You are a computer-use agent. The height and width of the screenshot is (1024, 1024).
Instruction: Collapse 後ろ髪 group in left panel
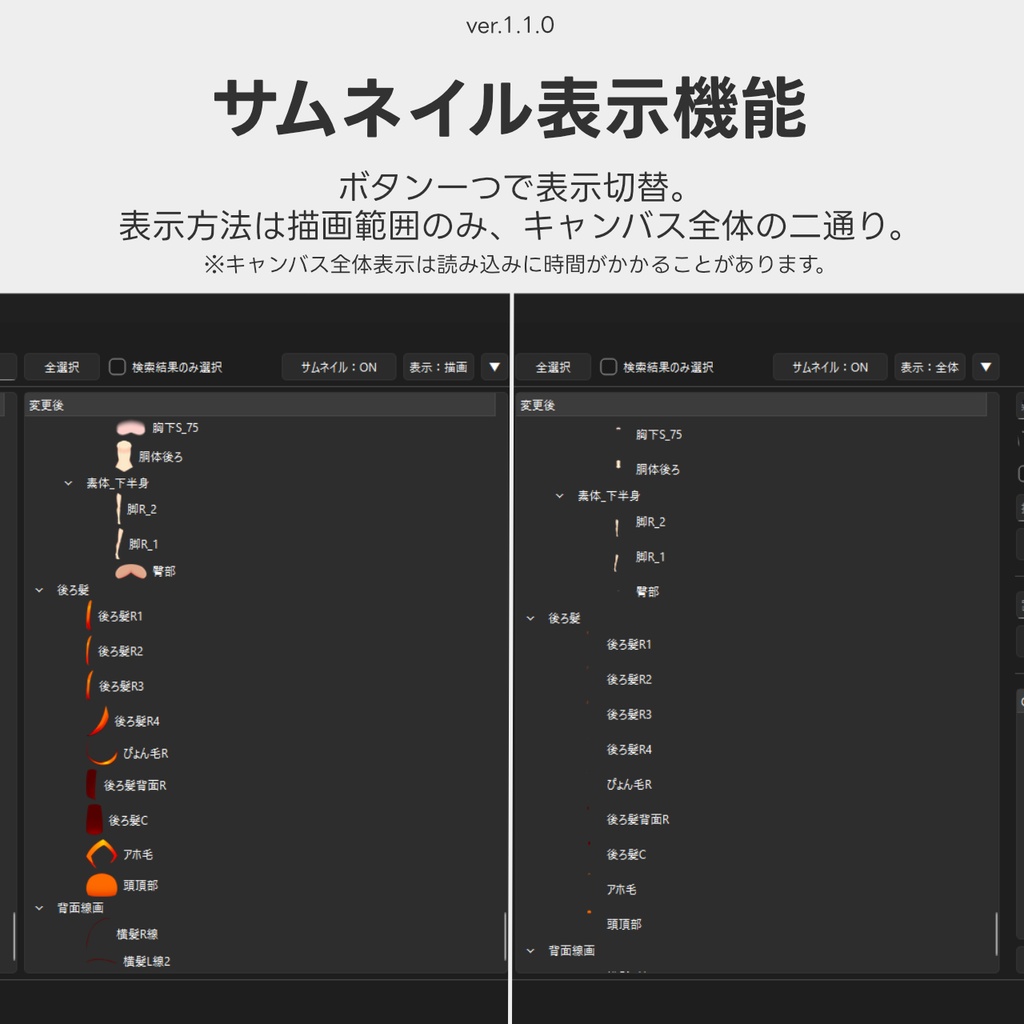(39, 590)
